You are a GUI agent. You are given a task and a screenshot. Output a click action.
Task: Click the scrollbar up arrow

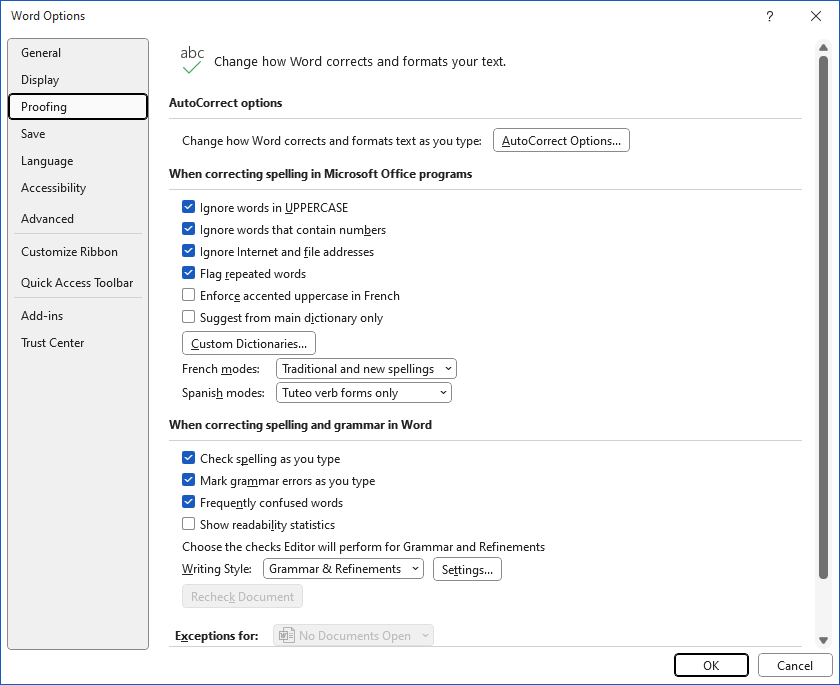(823, 48)
